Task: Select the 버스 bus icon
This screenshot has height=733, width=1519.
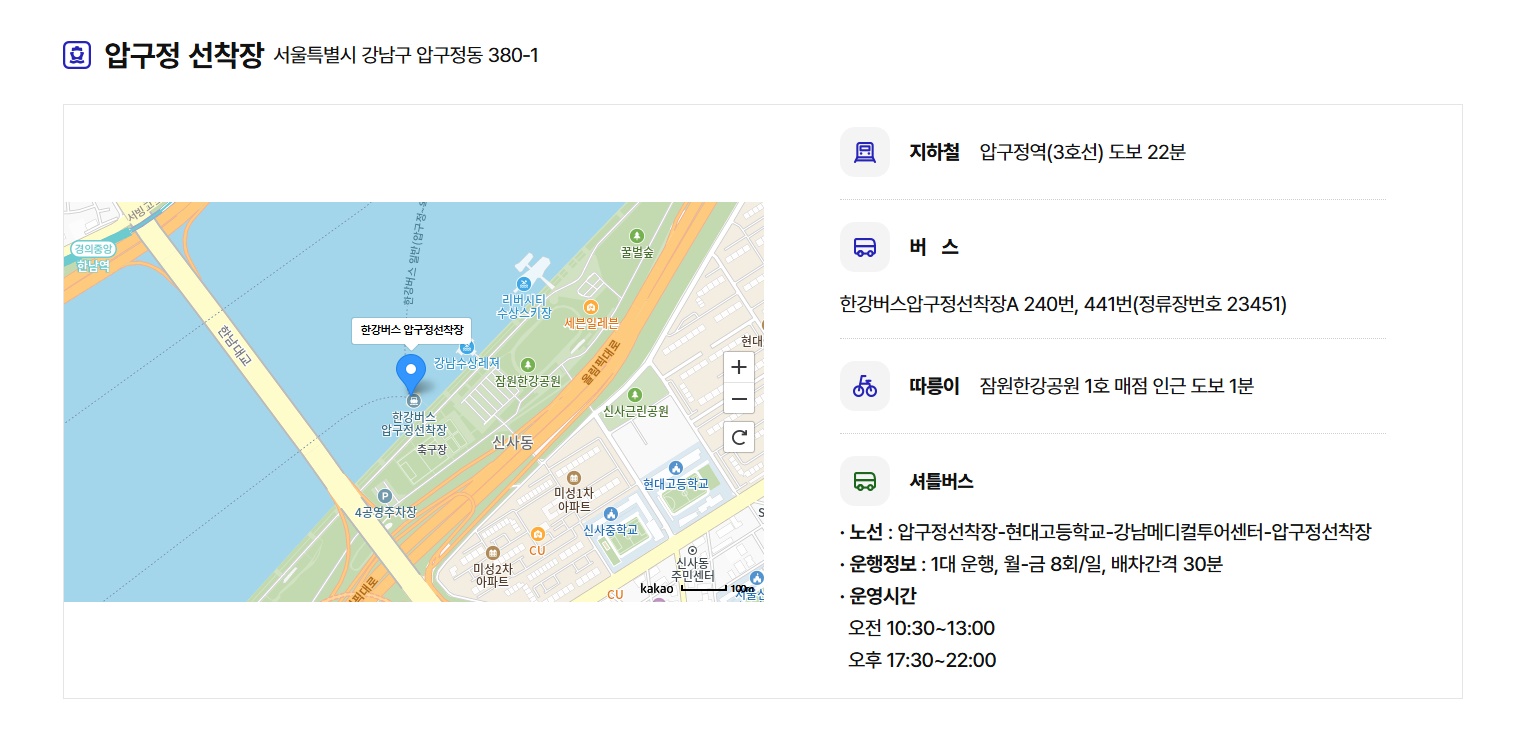Action: point(864,246)
